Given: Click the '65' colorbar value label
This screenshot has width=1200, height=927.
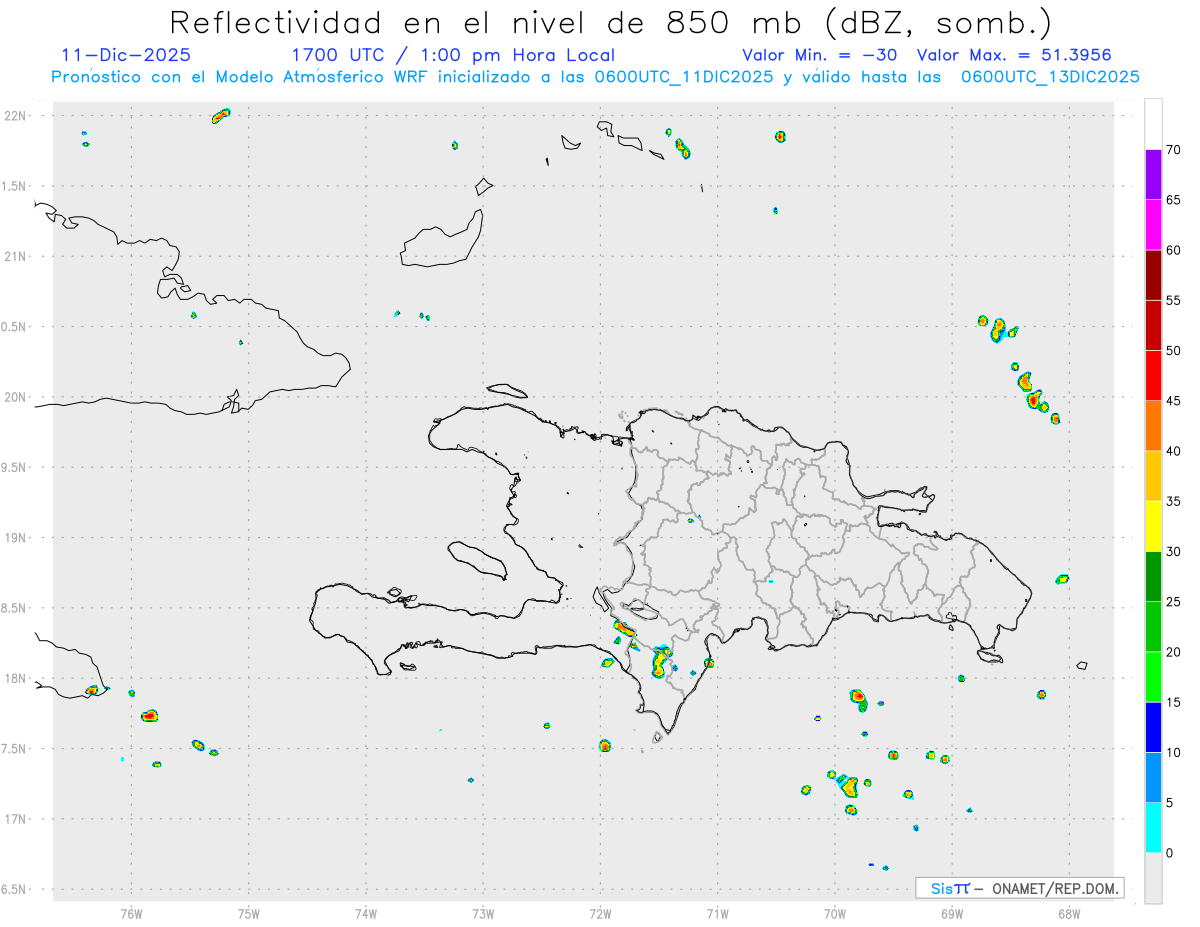Looking at the screenshot, I should point(1174,200).
